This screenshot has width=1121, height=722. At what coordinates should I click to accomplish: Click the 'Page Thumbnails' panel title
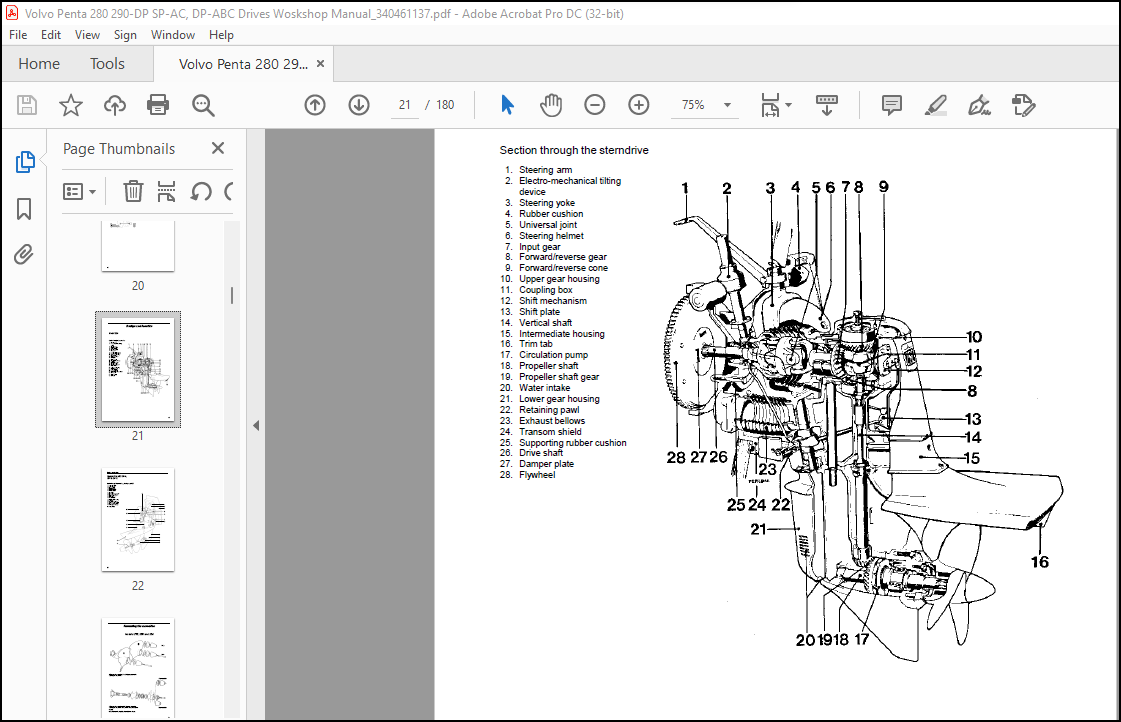[x=119, y=149]
